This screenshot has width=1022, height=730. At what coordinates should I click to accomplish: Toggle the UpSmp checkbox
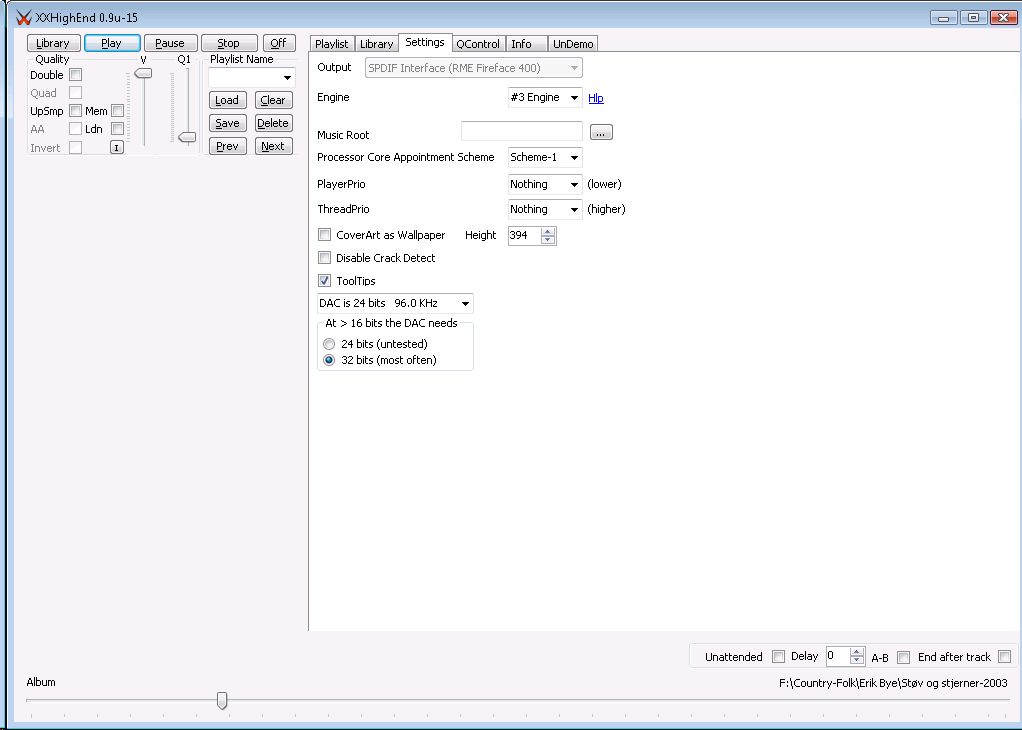point(76,111)
